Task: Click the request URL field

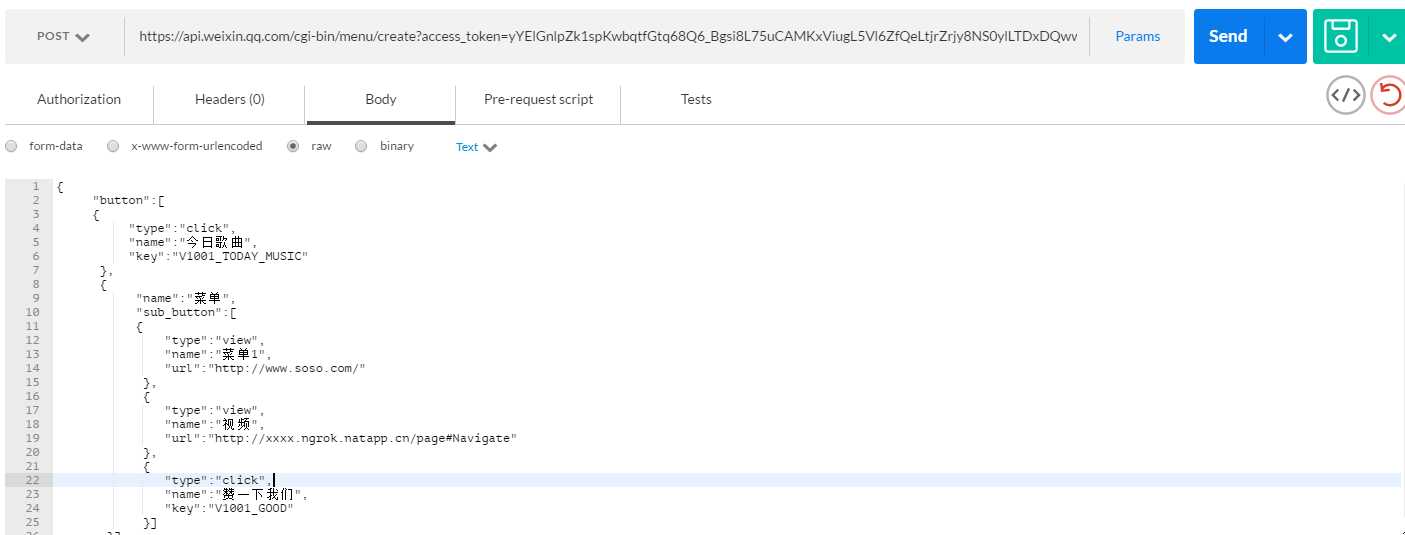Action: [x=607, y=36]
